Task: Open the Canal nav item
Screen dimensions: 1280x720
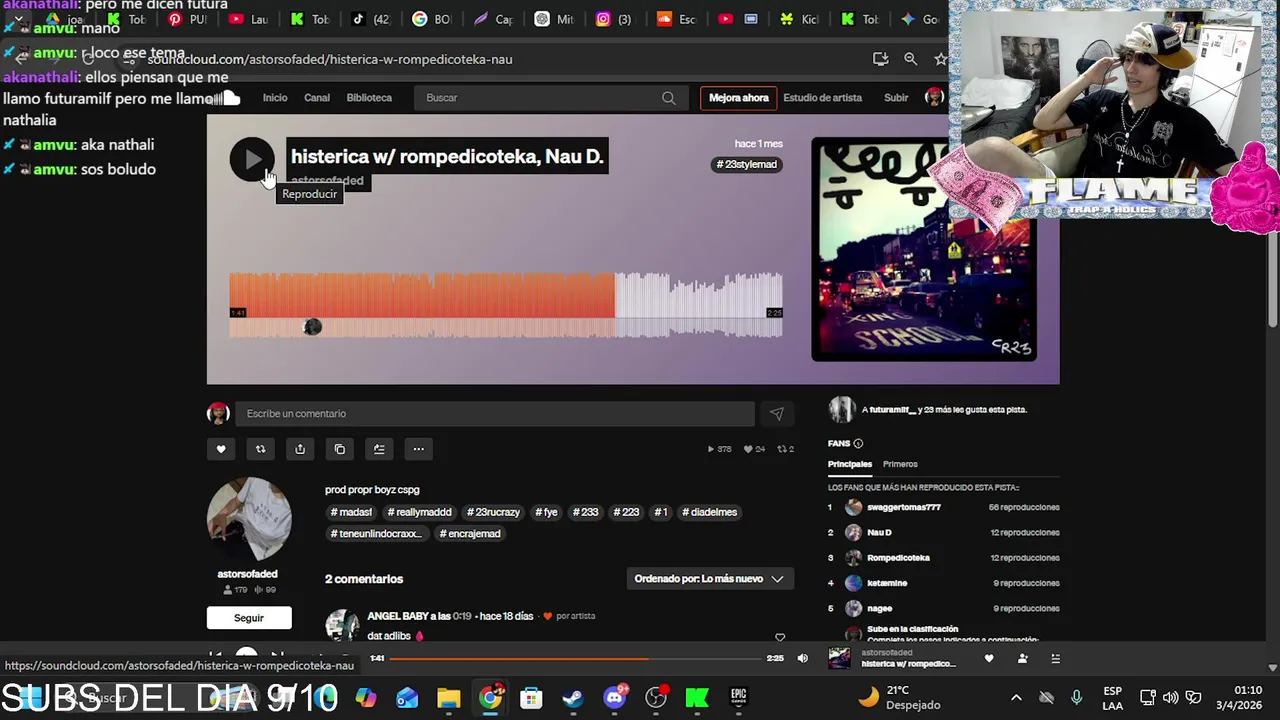Action: coord(317,98)
